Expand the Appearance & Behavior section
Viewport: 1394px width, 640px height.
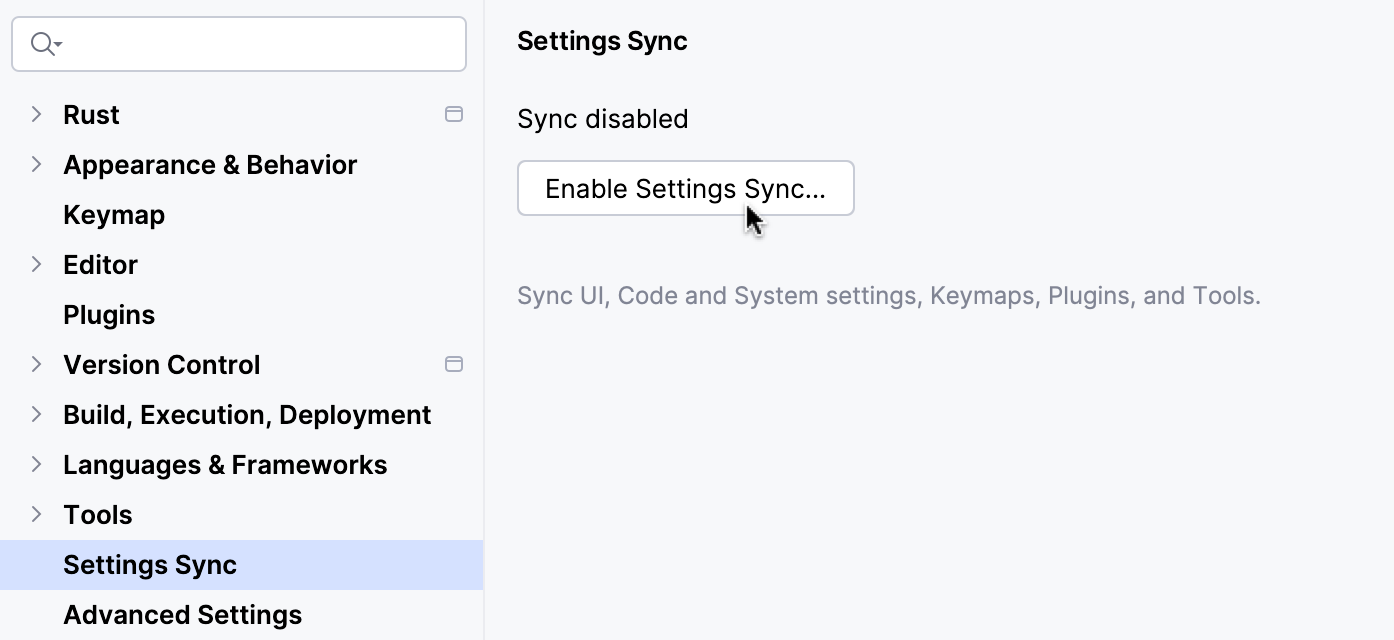(36, 164)
